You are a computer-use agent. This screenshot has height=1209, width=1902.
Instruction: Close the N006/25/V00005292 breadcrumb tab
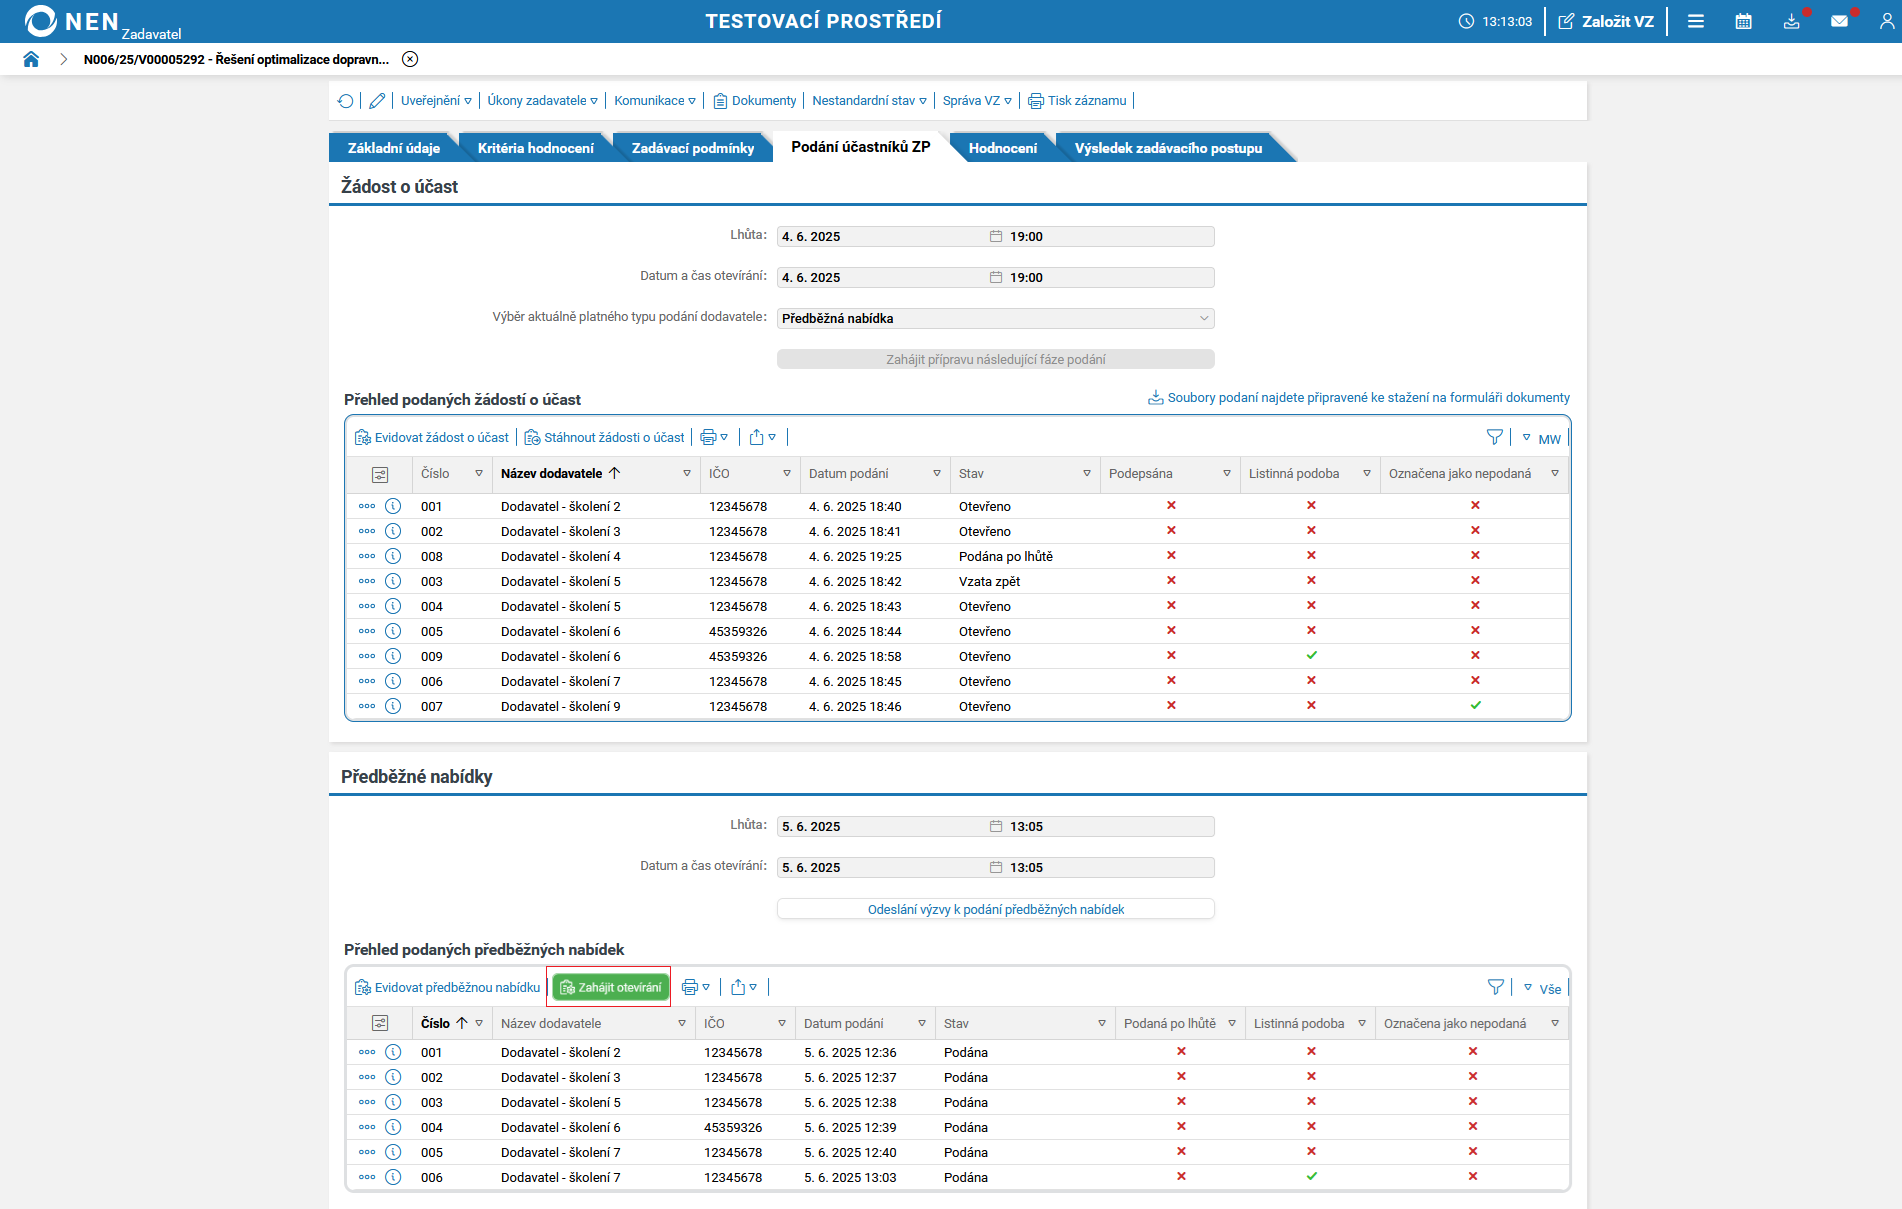point(410,59)
